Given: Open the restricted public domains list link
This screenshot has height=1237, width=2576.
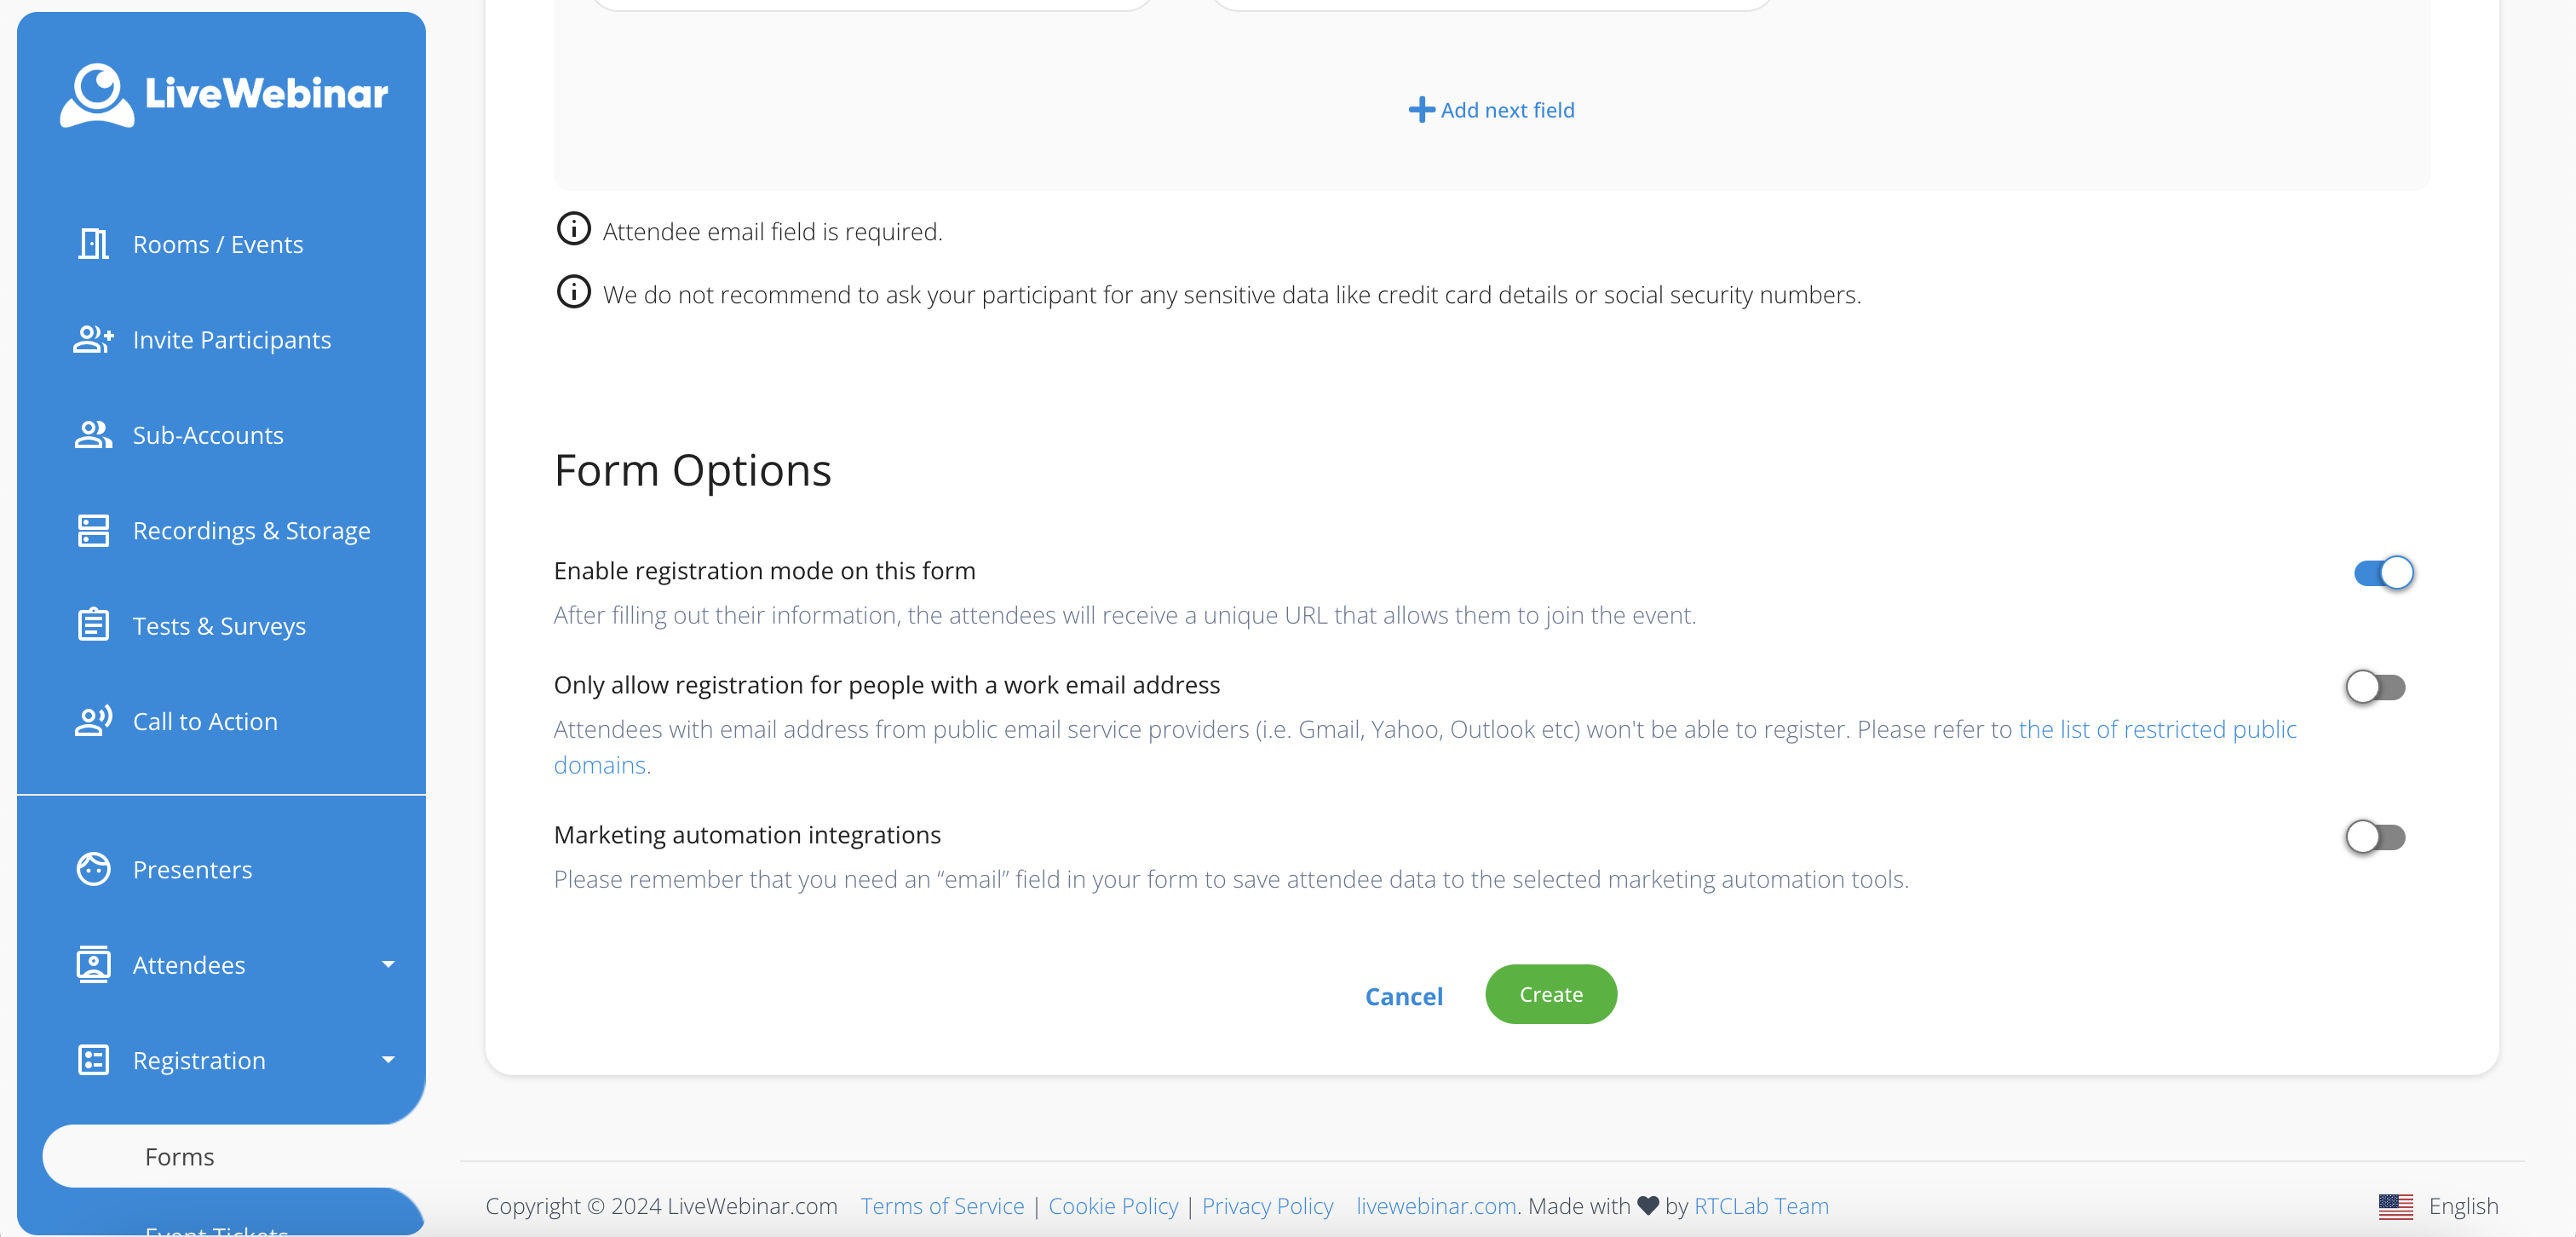Looking at the screenshot, I should click(2157, 729).
